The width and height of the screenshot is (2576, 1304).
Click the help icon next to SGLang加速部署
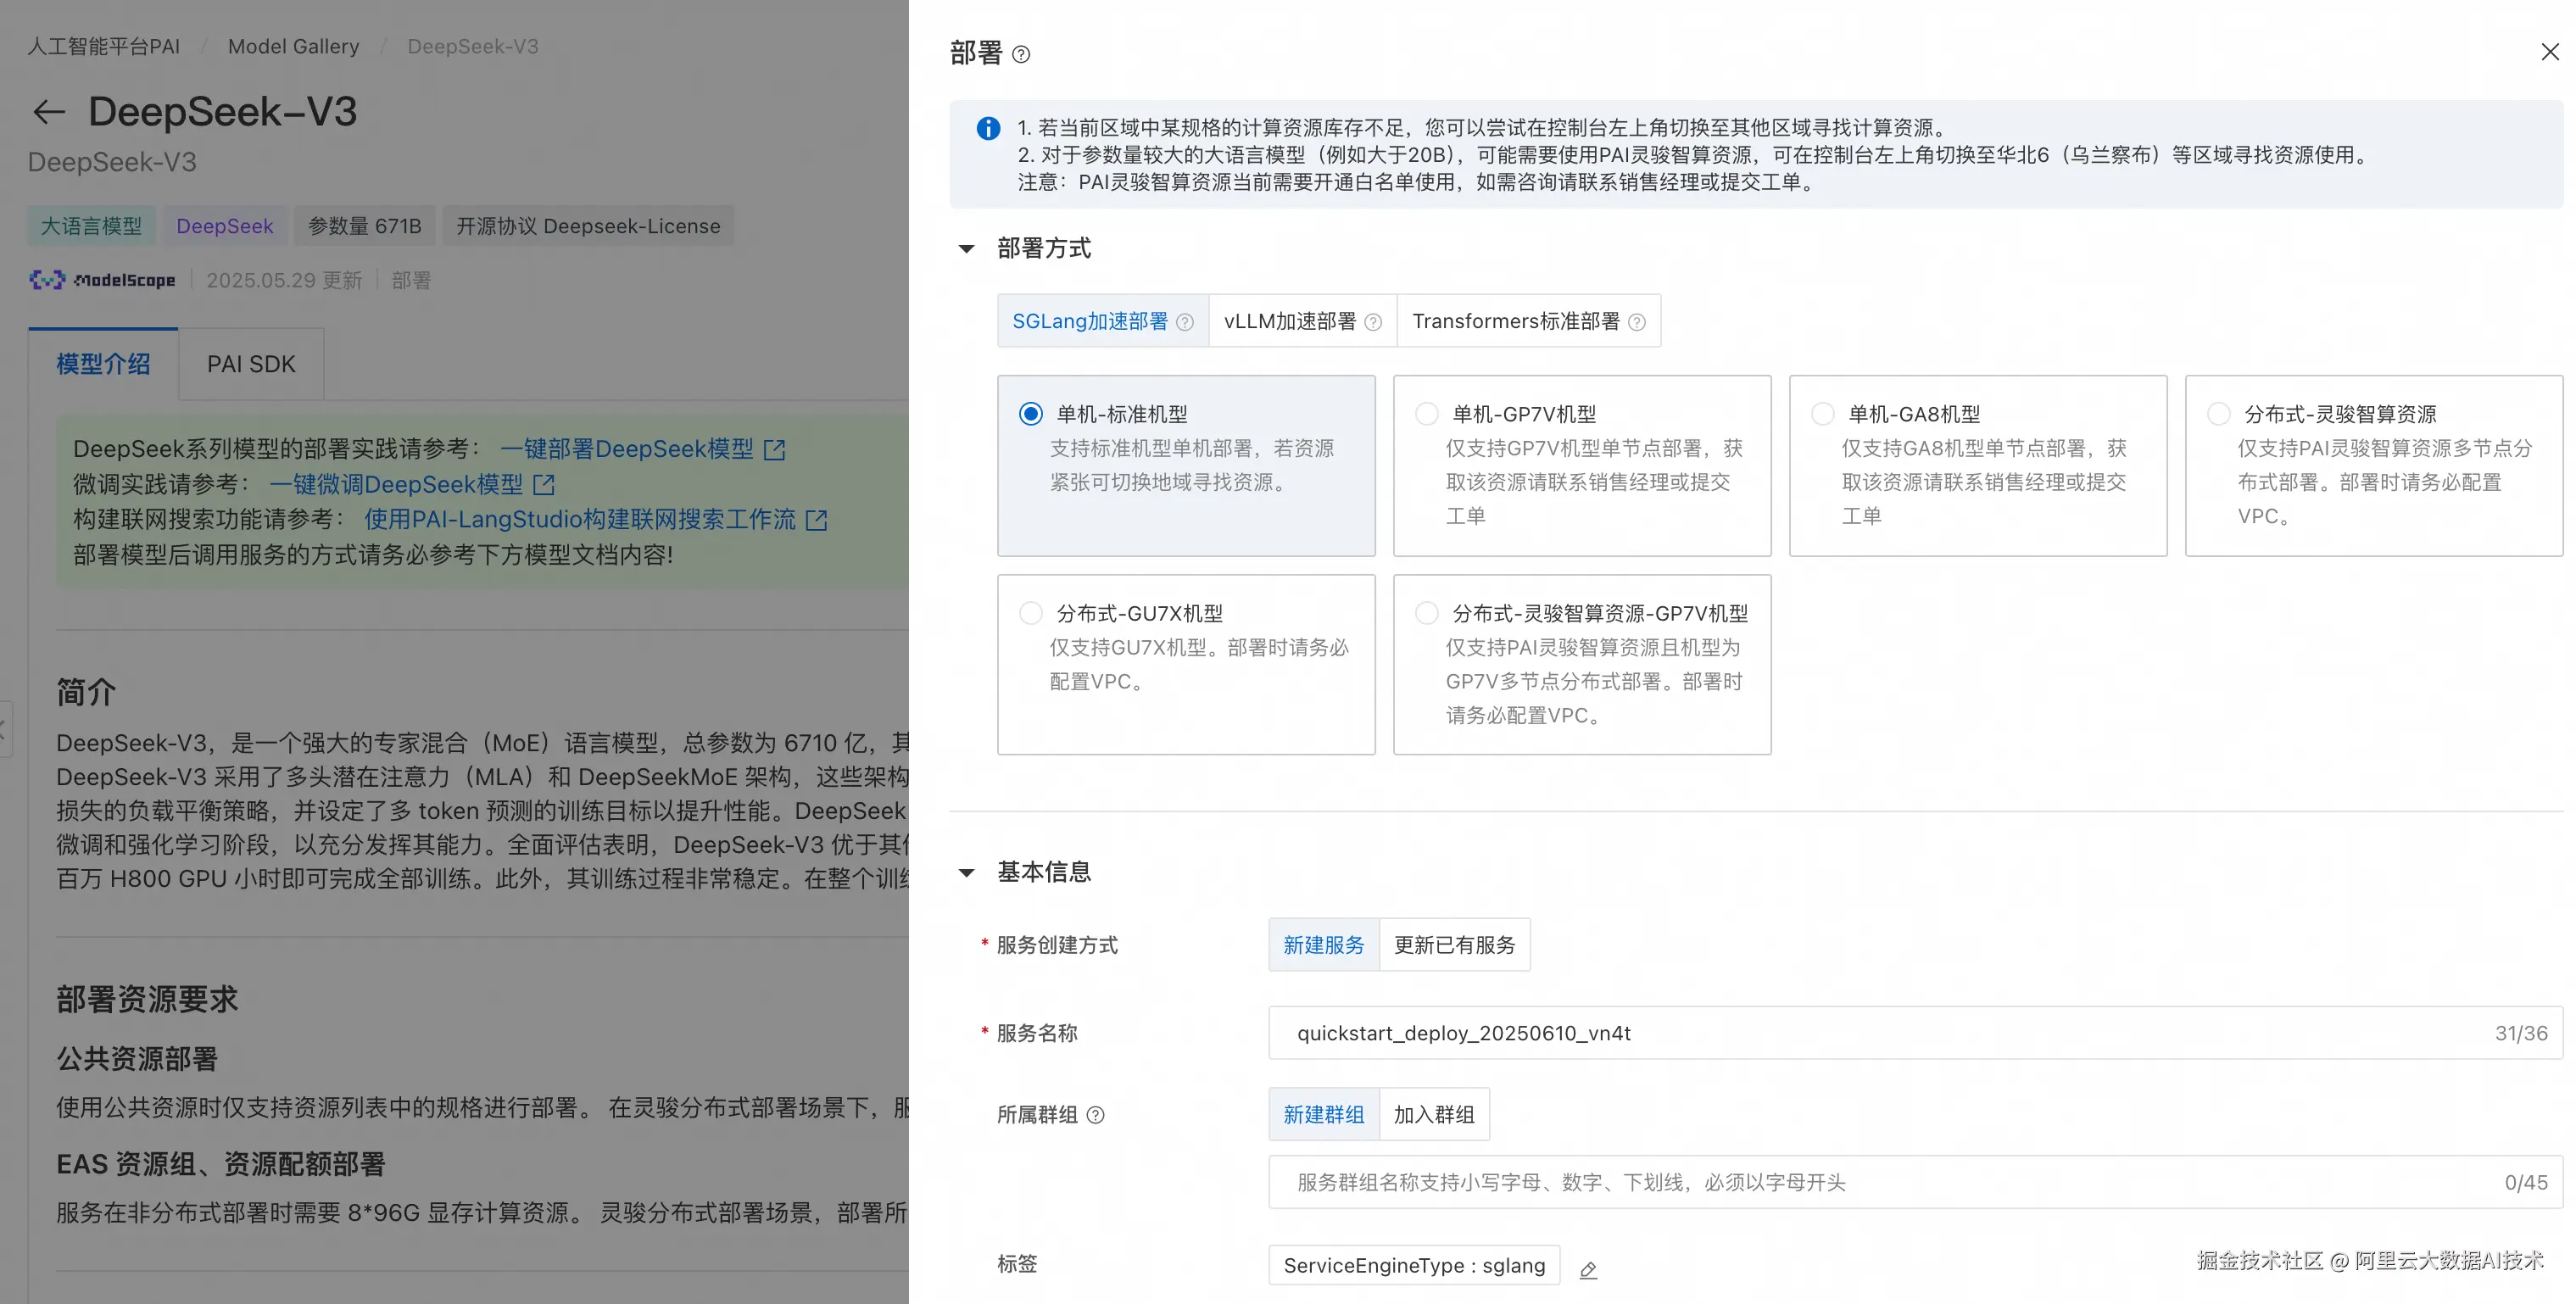coord(1185,322)
